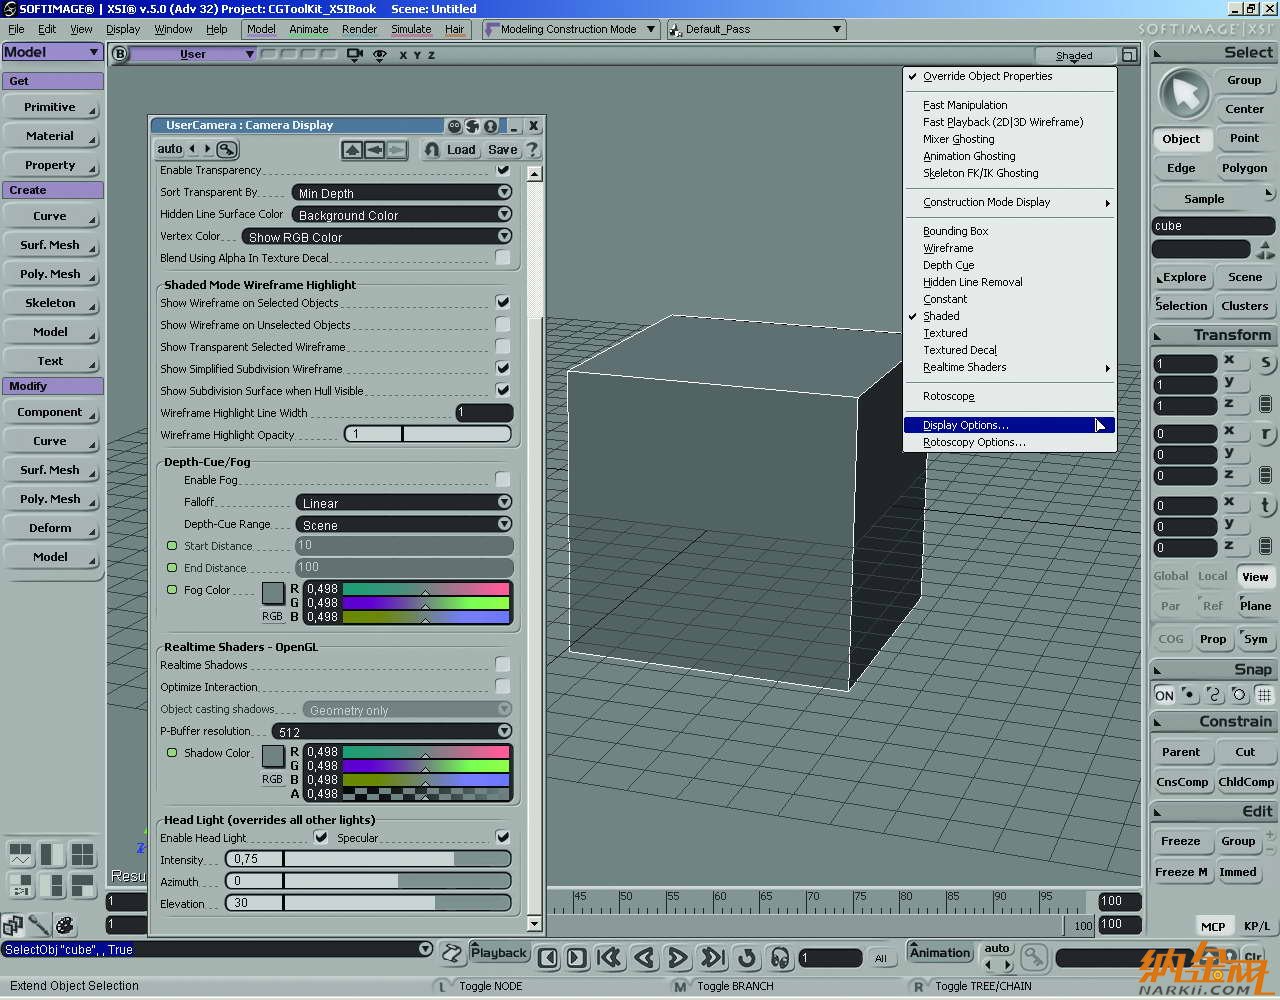The height and width of the screenshot is (1000, 1280).
Task: Click the keyhole lock icon in Camera Display title bar
Action: tap(490, 126)
